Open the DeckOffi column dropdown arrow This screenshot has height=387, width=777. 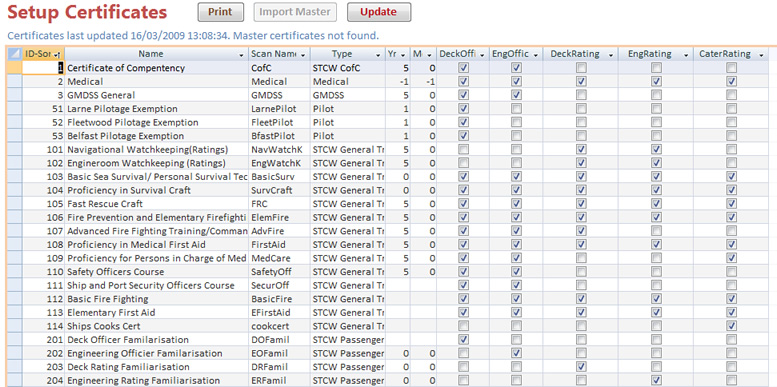coord(482,55)
